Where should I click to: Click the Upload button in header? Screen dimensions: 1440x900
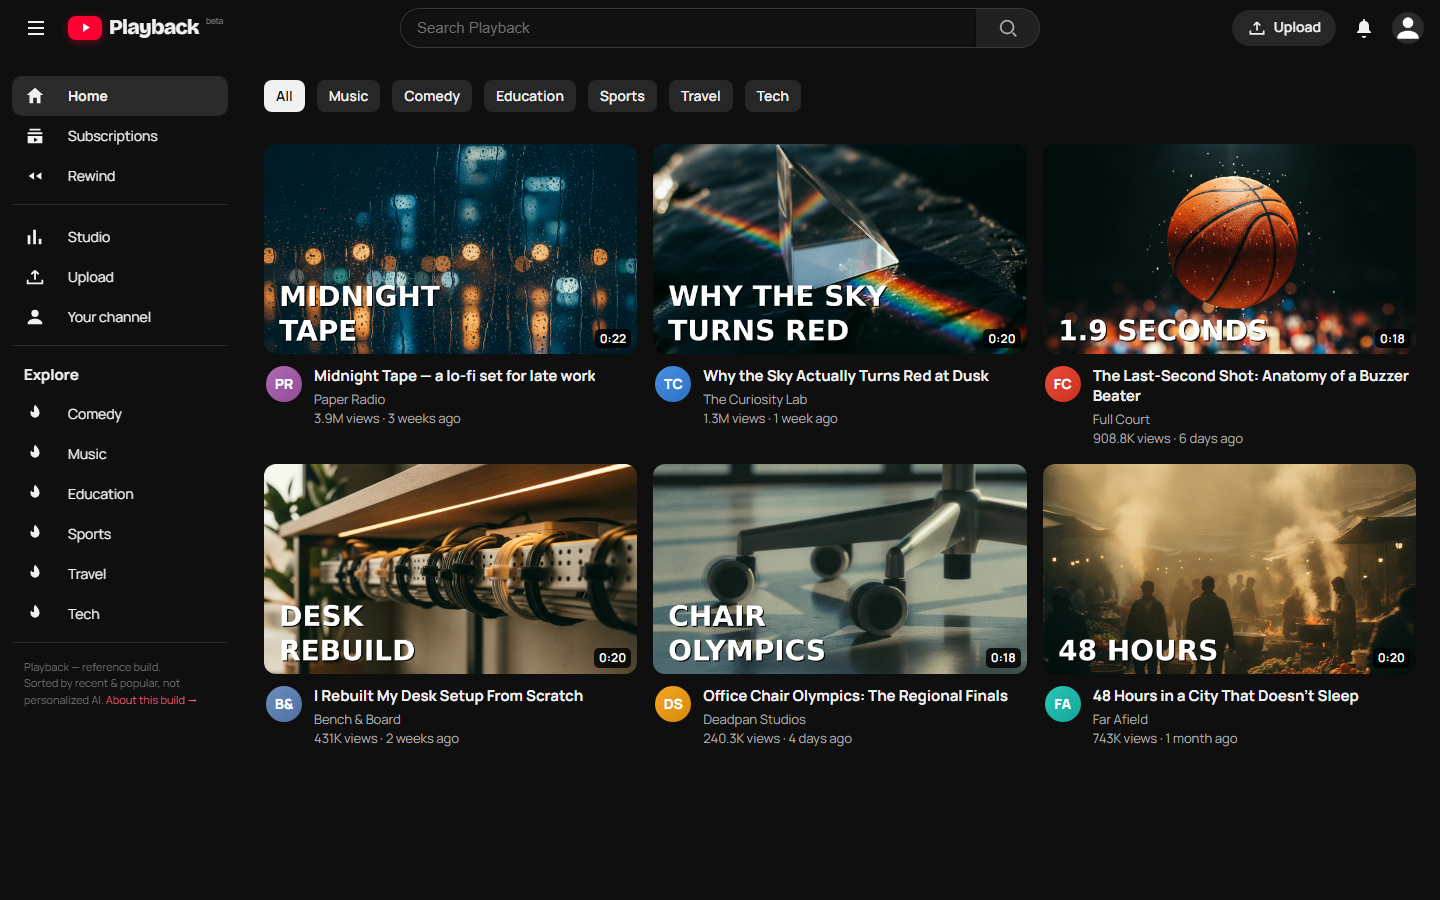pos(1284,28)
